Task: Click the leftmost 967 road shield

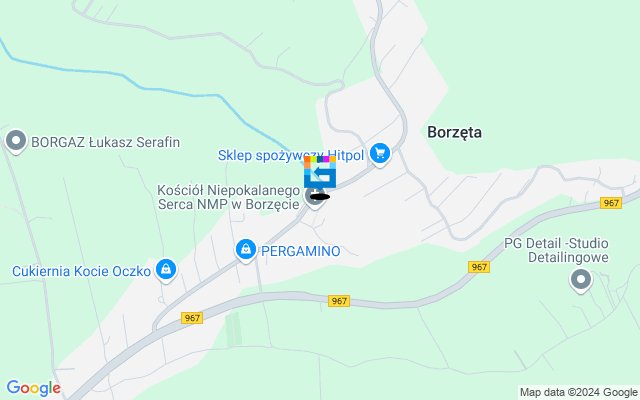Action: click(x=192, y=318)
